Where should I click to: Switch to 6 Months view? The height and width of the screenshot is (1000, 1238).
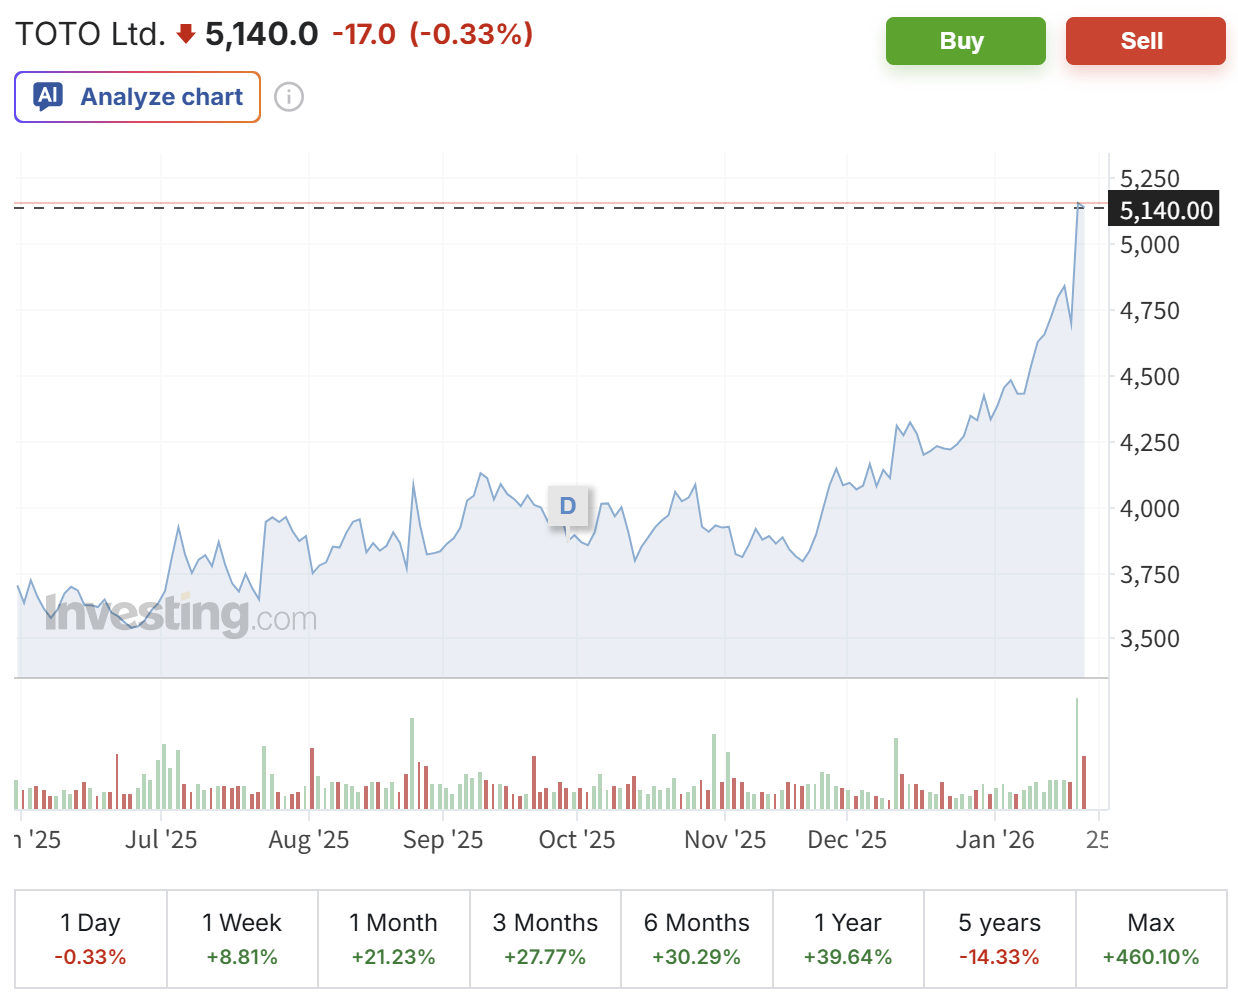[696, 938]
